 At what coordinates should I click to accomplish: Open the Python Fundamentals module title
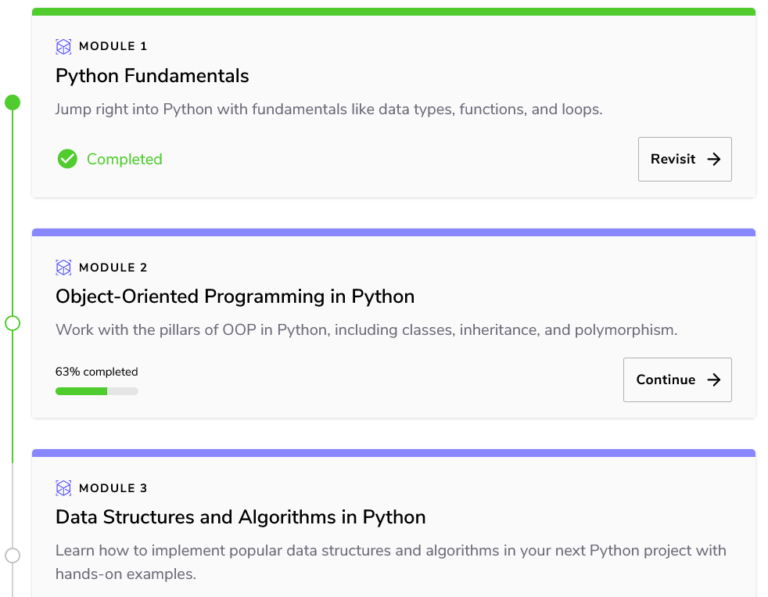point(152,76)
